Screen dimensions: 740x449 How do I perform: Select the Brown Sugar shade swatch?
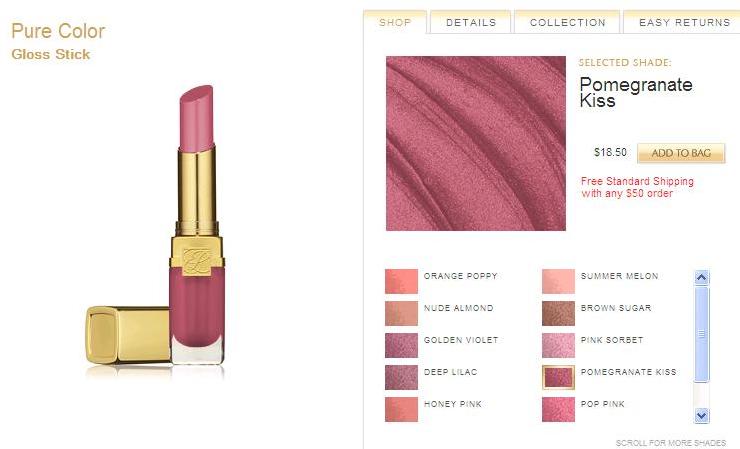tap(558, 313)
